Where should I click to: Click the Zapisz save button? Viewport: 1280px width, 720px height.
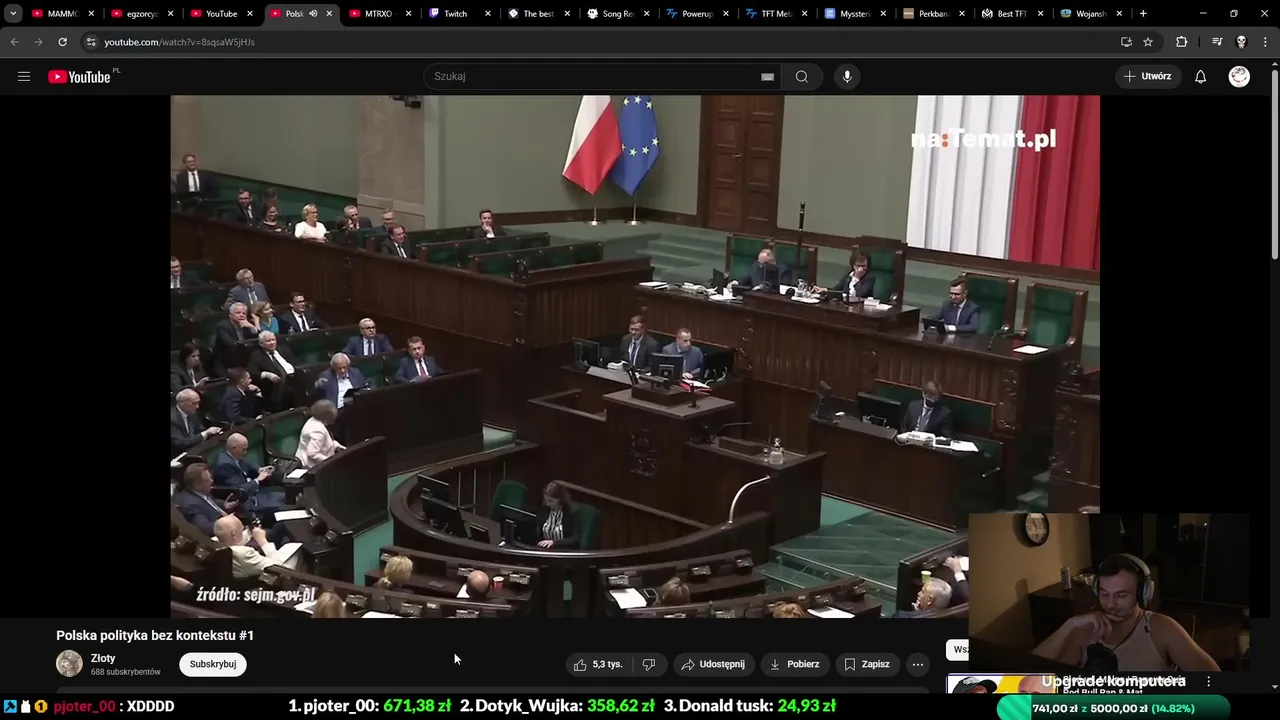tap(866, 664)
